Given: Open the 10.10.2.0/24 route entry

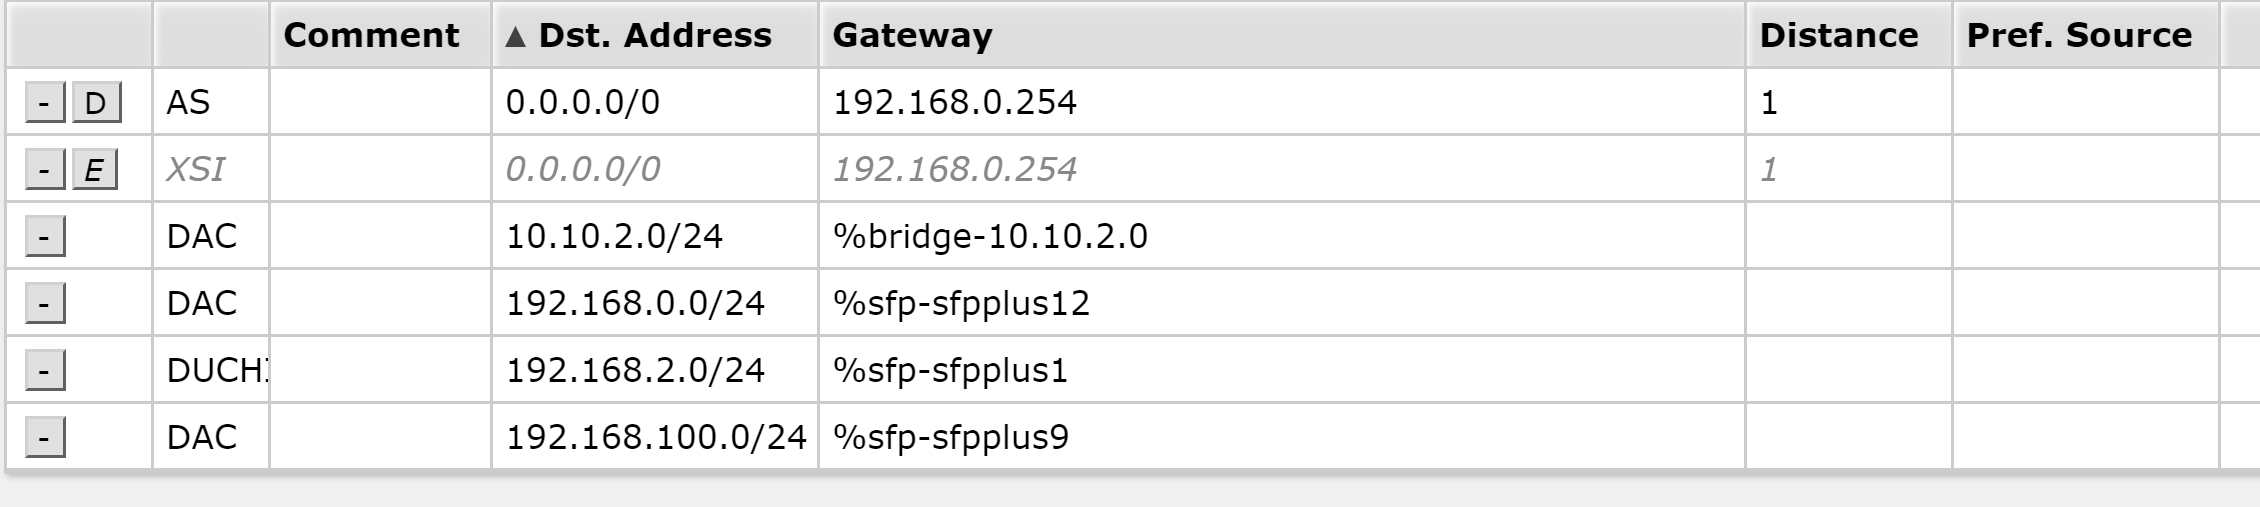Looking at the screenshot, I should point(614,237).
